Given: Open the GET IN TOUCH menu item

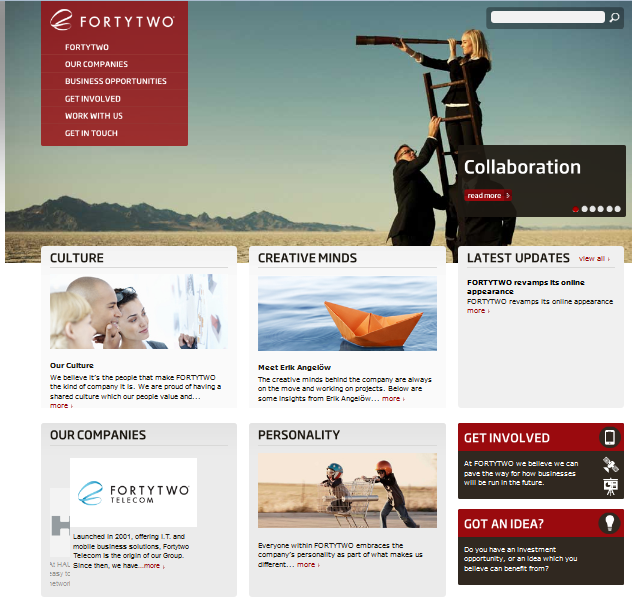Looking at the screenshot, I should click(91, 133).
